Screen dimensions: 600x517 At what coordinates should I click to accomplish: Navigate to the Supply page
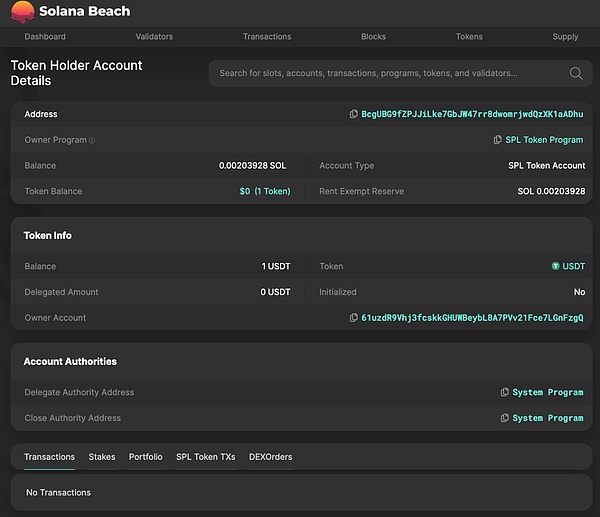click(565, 37)
